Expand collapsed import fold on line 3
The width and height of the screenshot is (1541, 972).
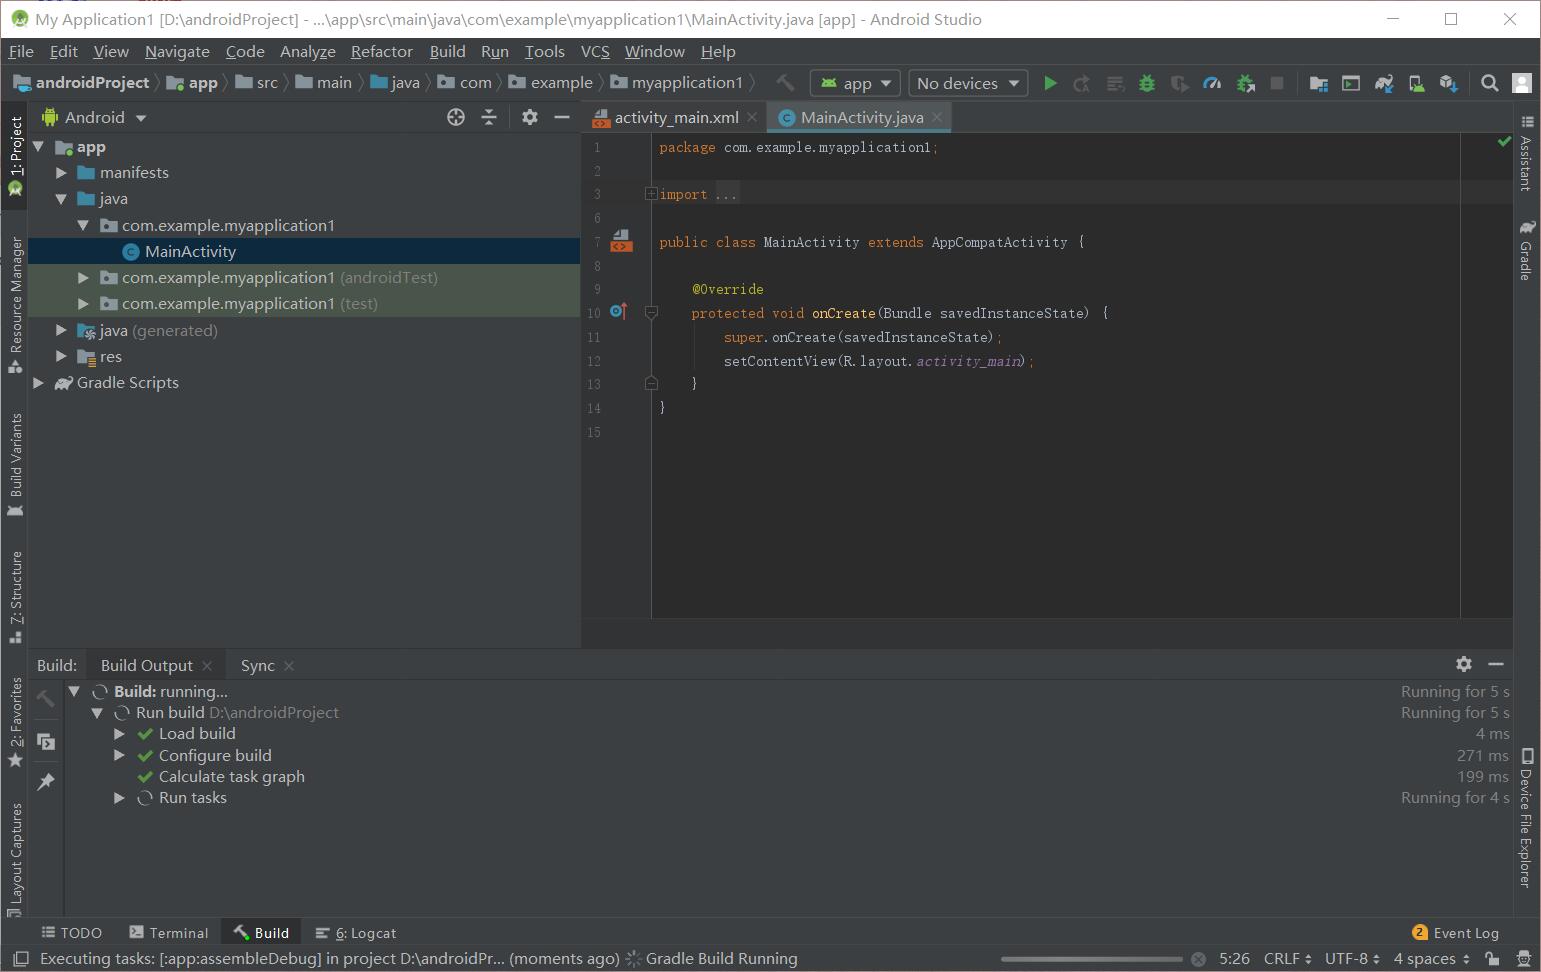(651, 194)
